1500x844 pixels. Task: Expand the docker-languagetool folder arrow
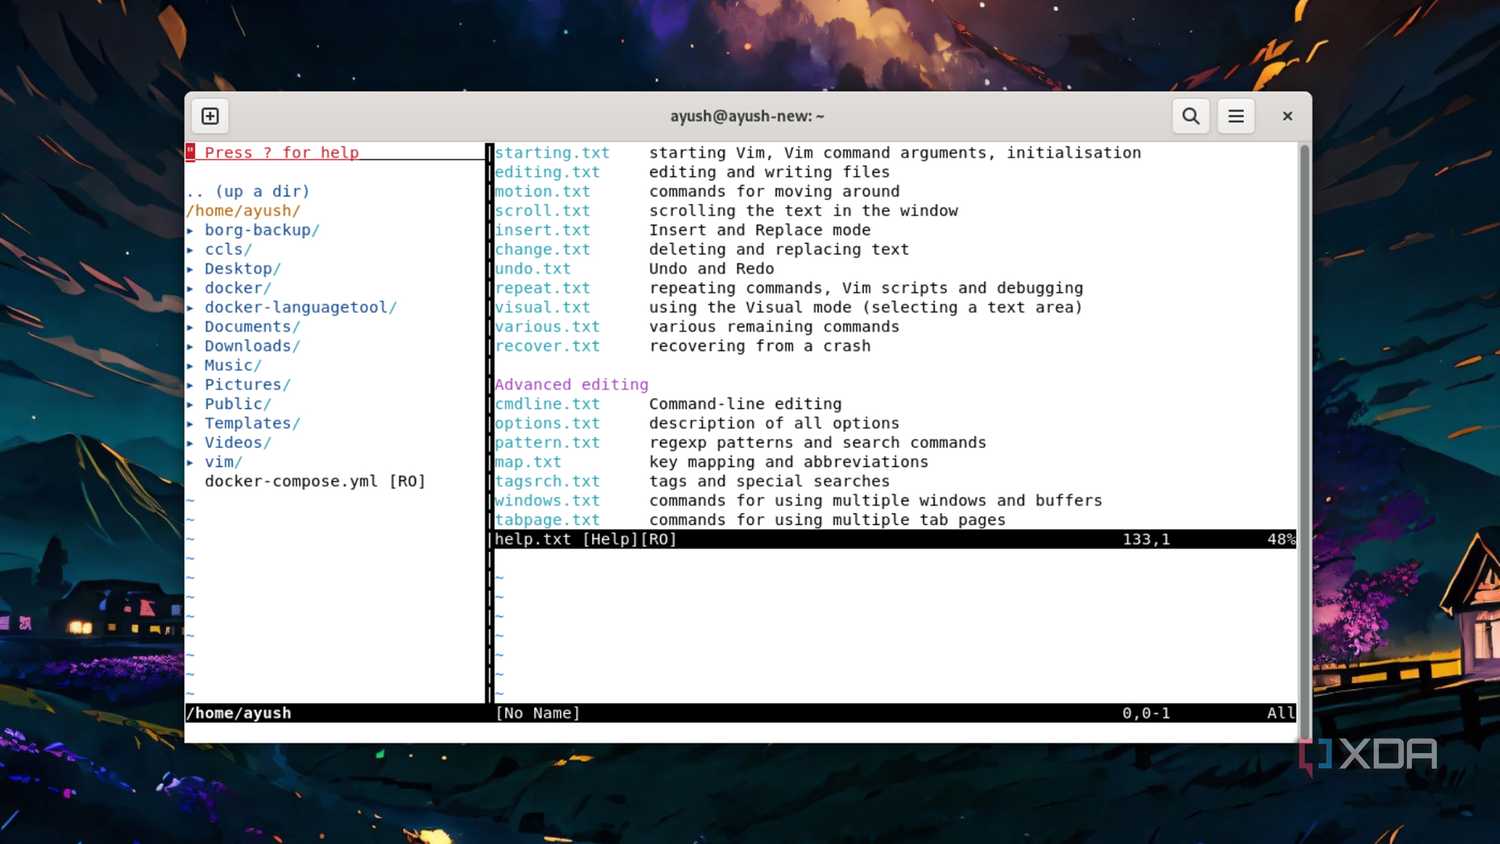point(190,307)
